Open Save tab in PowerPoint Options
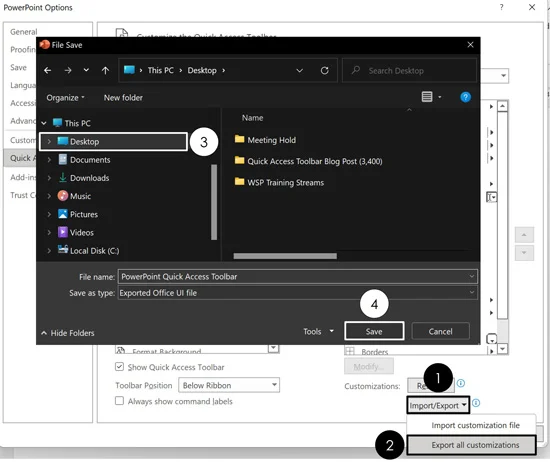Viewport: 550px width, 462px height. tap(19, 67)
